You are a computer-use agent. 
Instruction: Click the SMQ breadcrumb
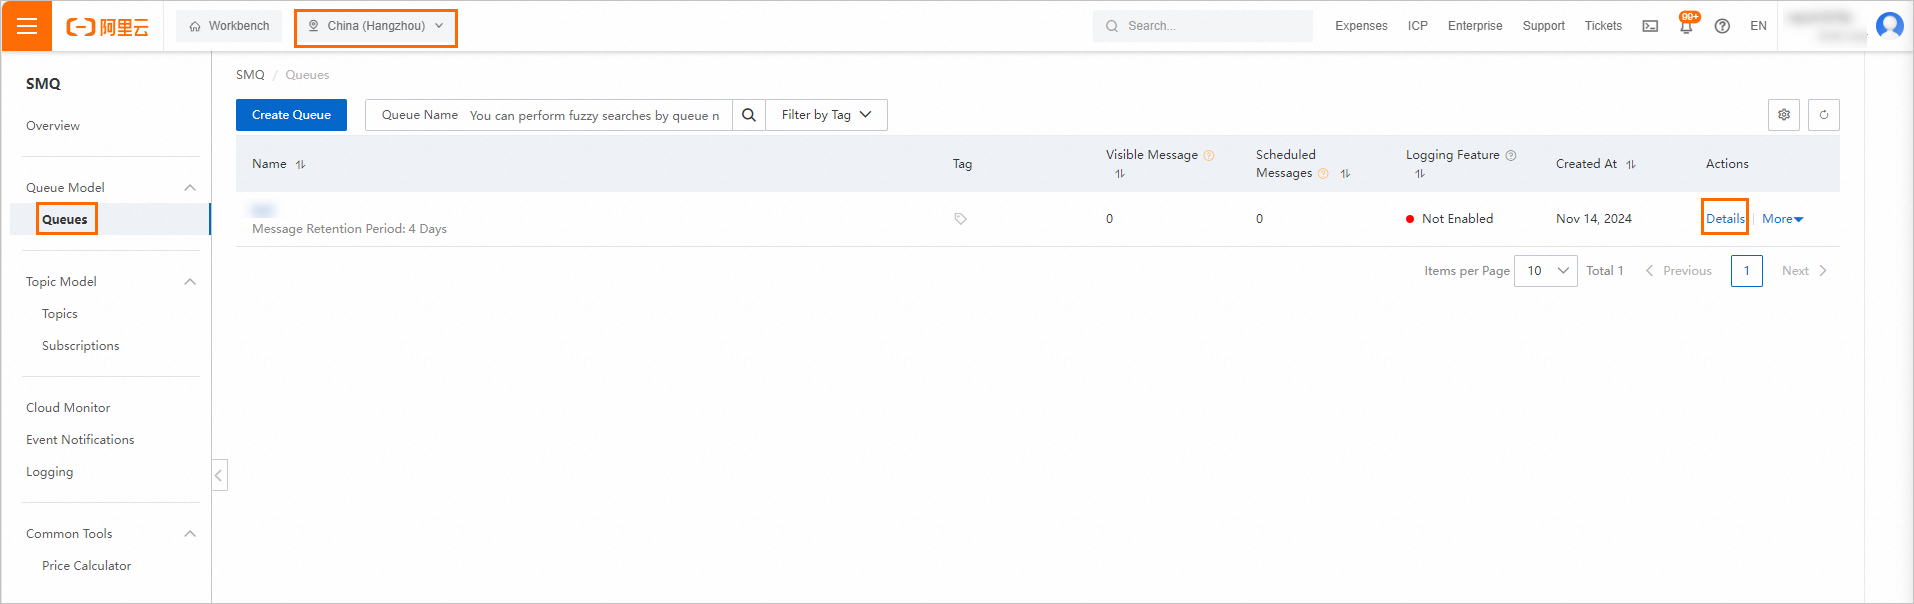click(250, 75)
